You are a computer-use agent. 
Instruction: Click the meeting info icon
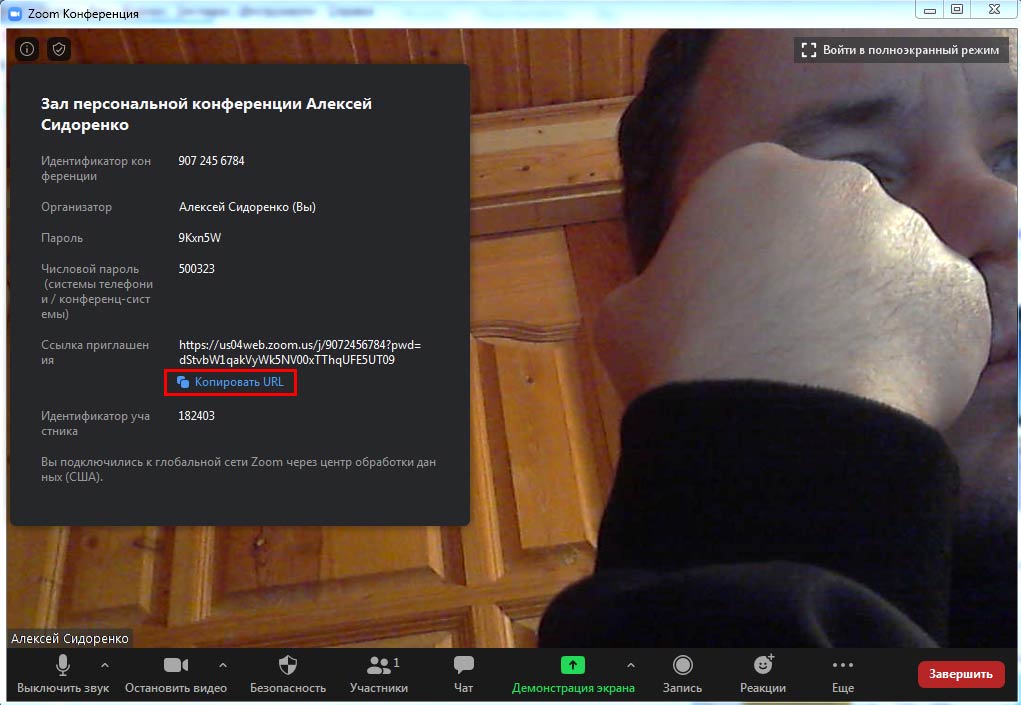[x=27, y=49]
